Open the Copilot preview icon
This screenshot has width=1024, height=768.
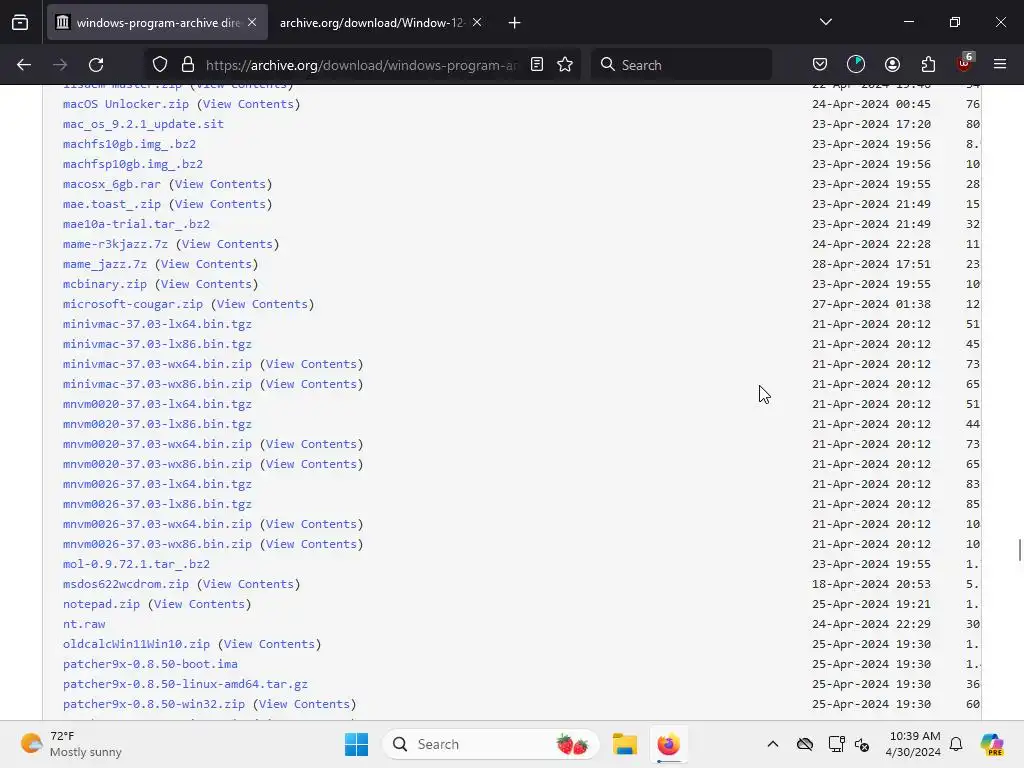click(x=992, y=744)
